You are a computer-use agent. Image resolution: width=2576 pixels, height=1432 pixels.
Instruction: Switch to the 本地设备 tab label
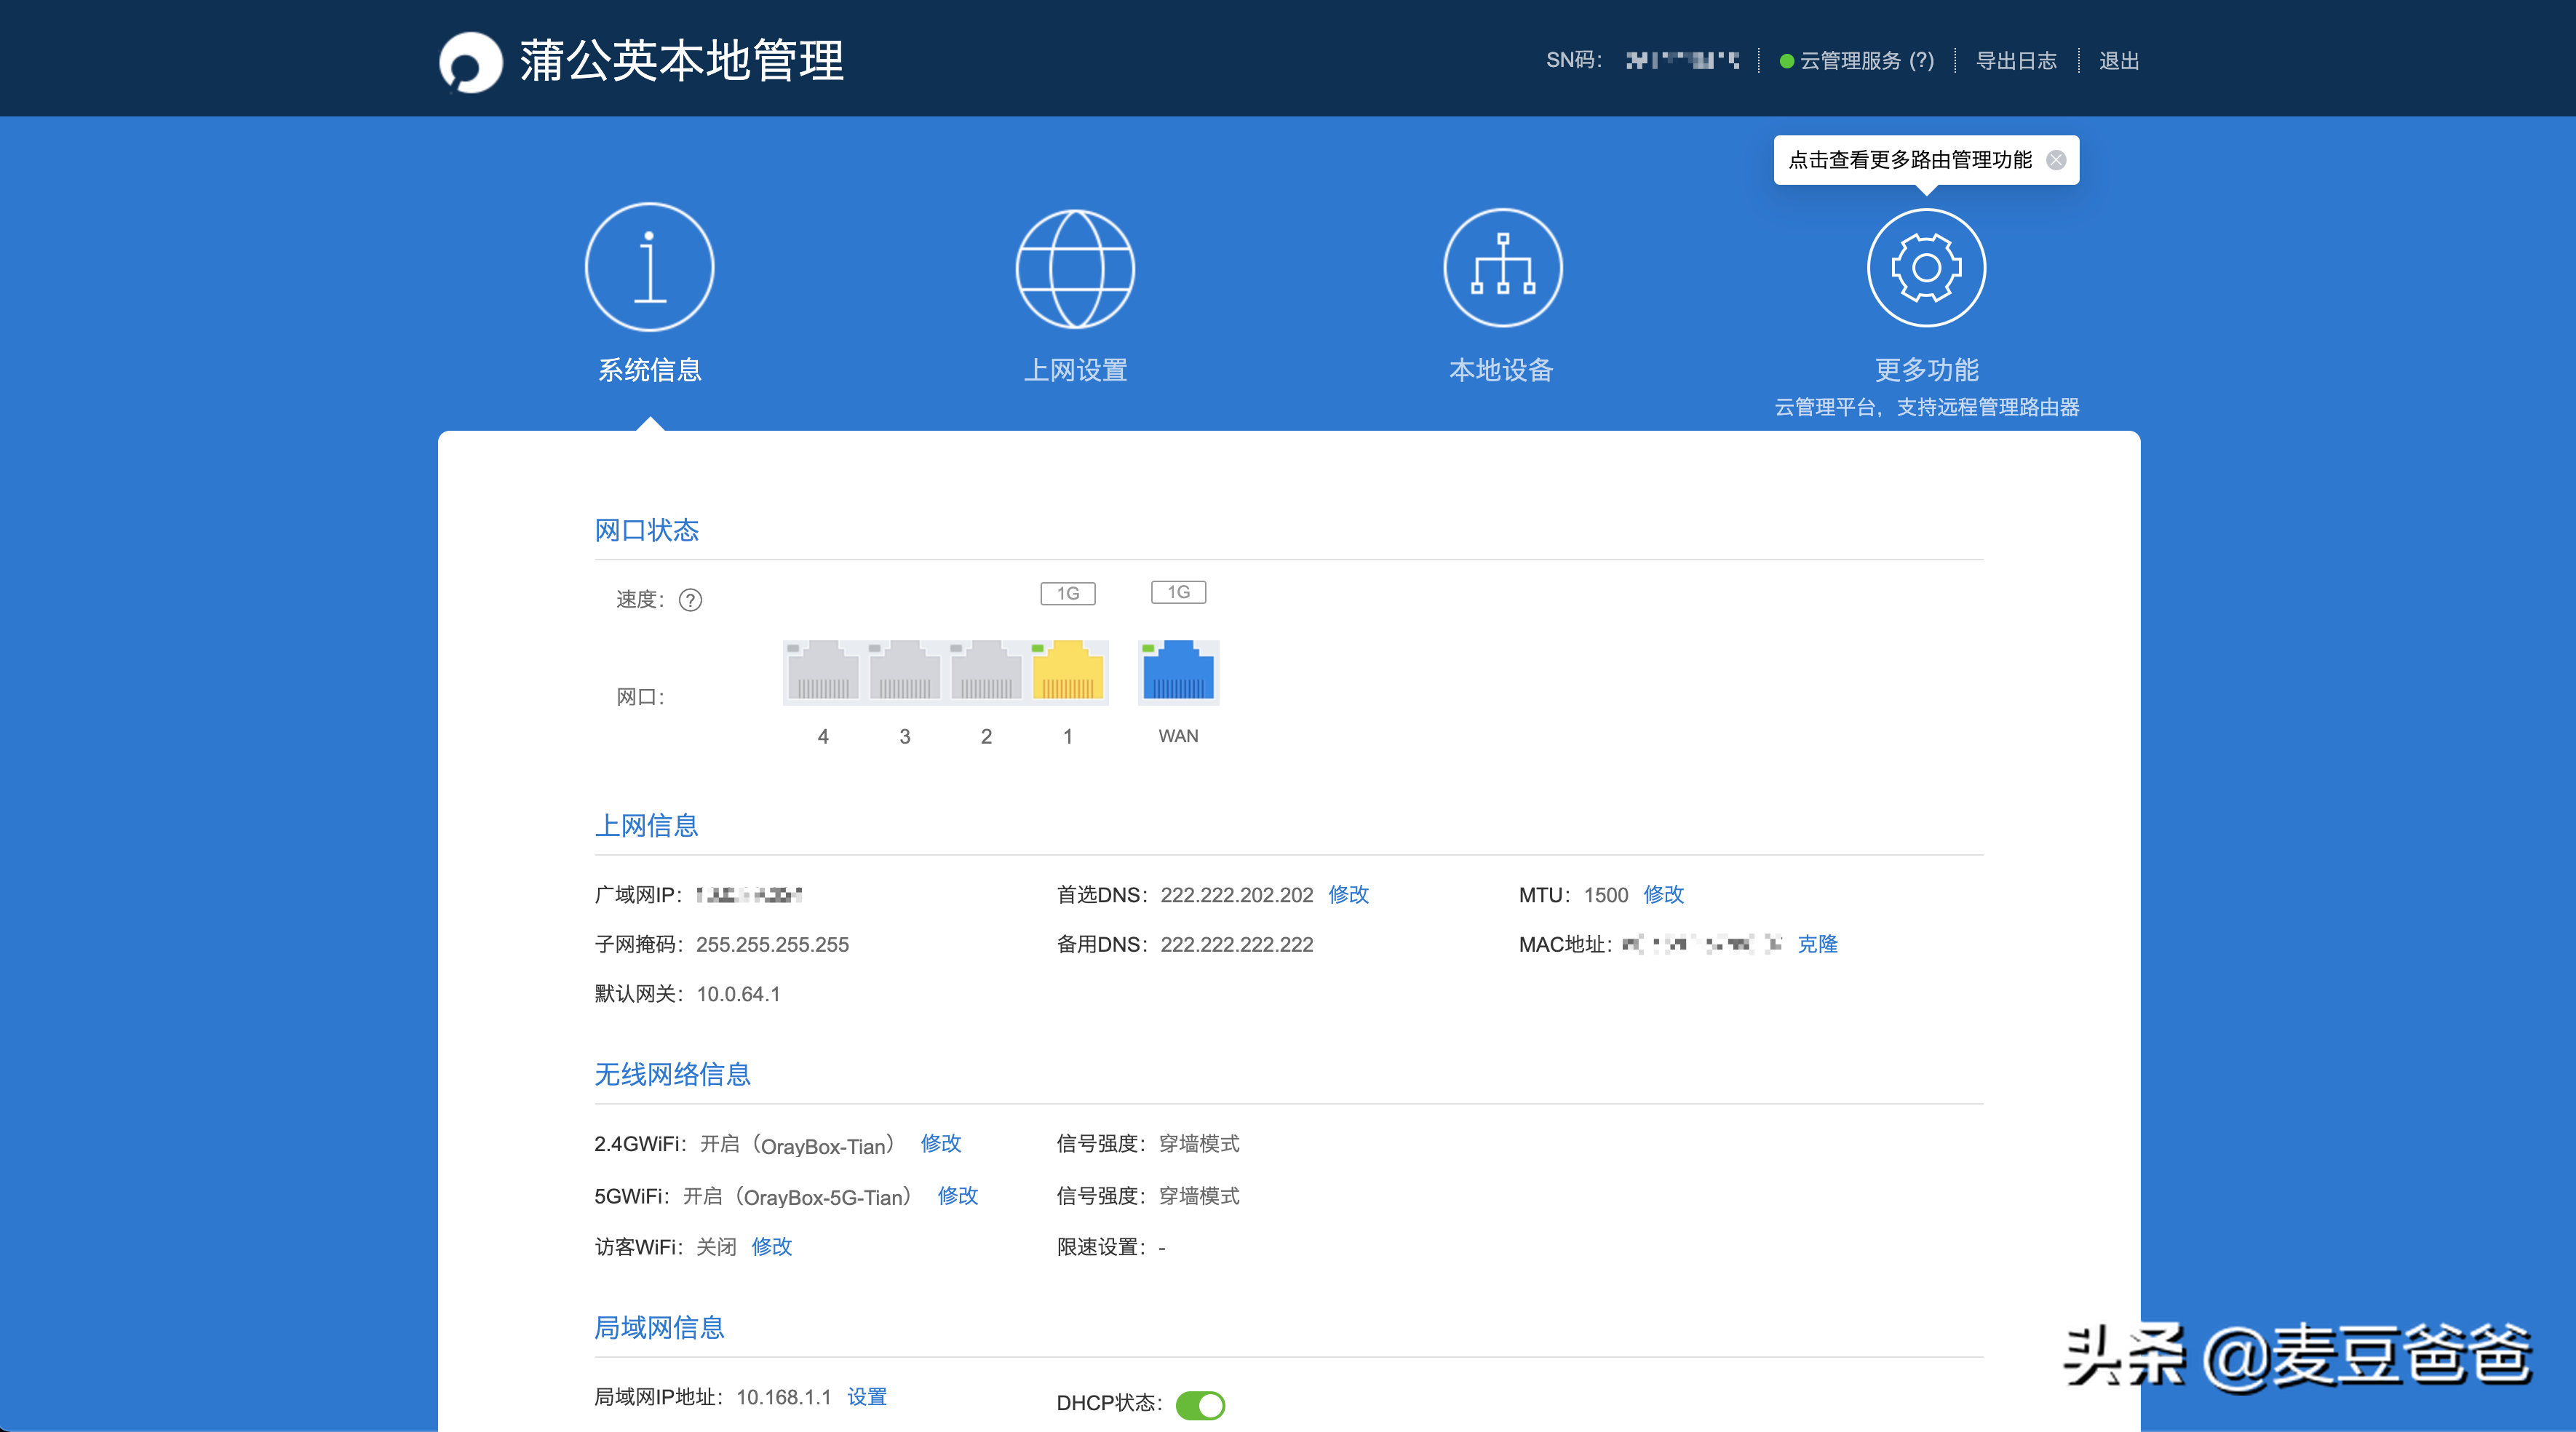pyautogui.click(x=1502, y=370)
